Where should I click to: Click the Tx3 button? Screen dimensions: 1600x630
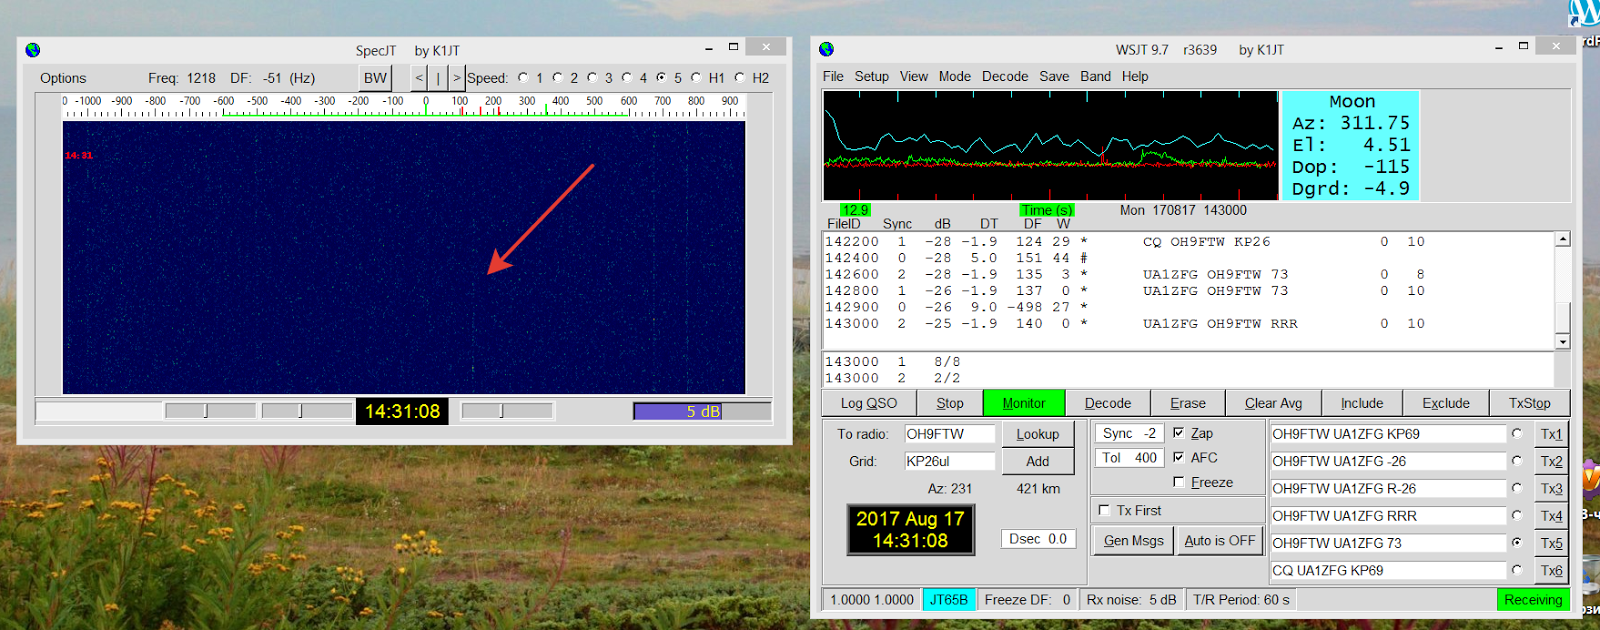[1551, 488]
